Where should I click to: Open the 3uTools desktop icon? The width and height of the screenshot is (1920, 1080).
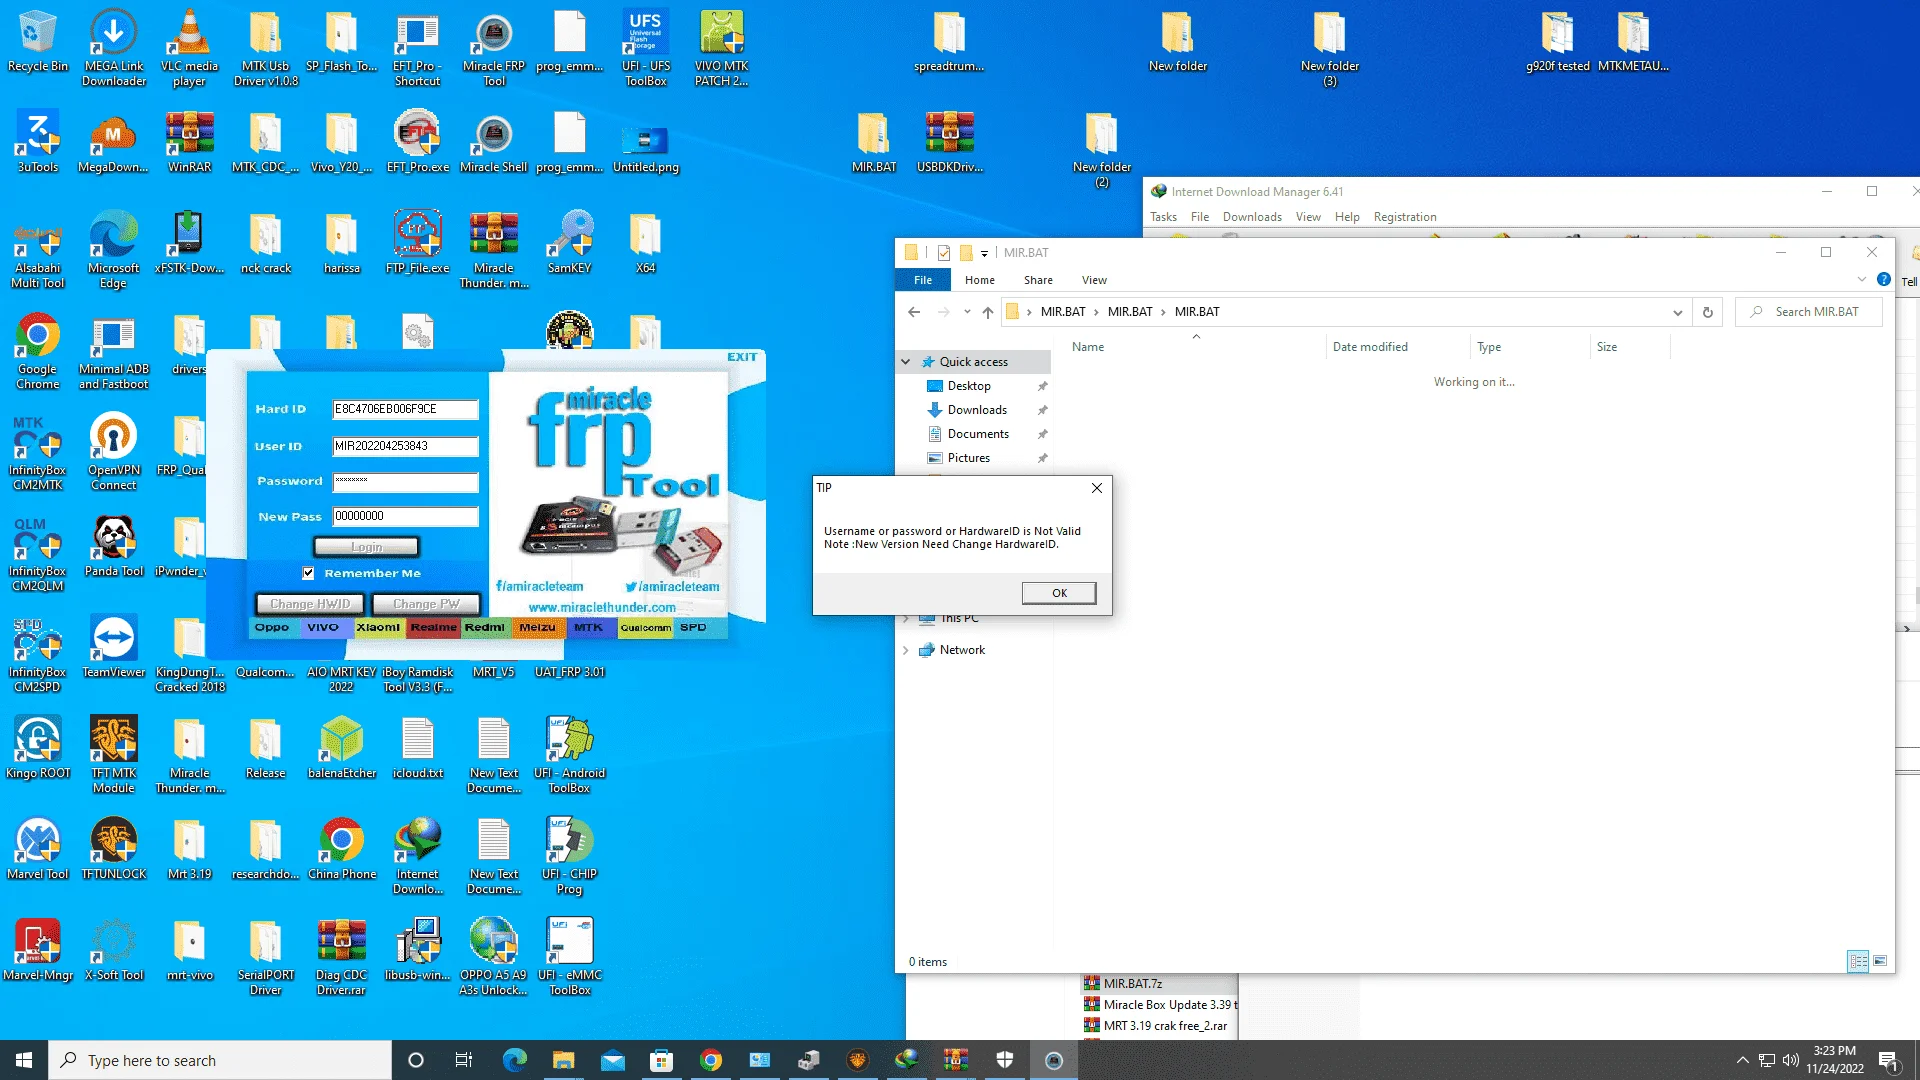(37, 142)
